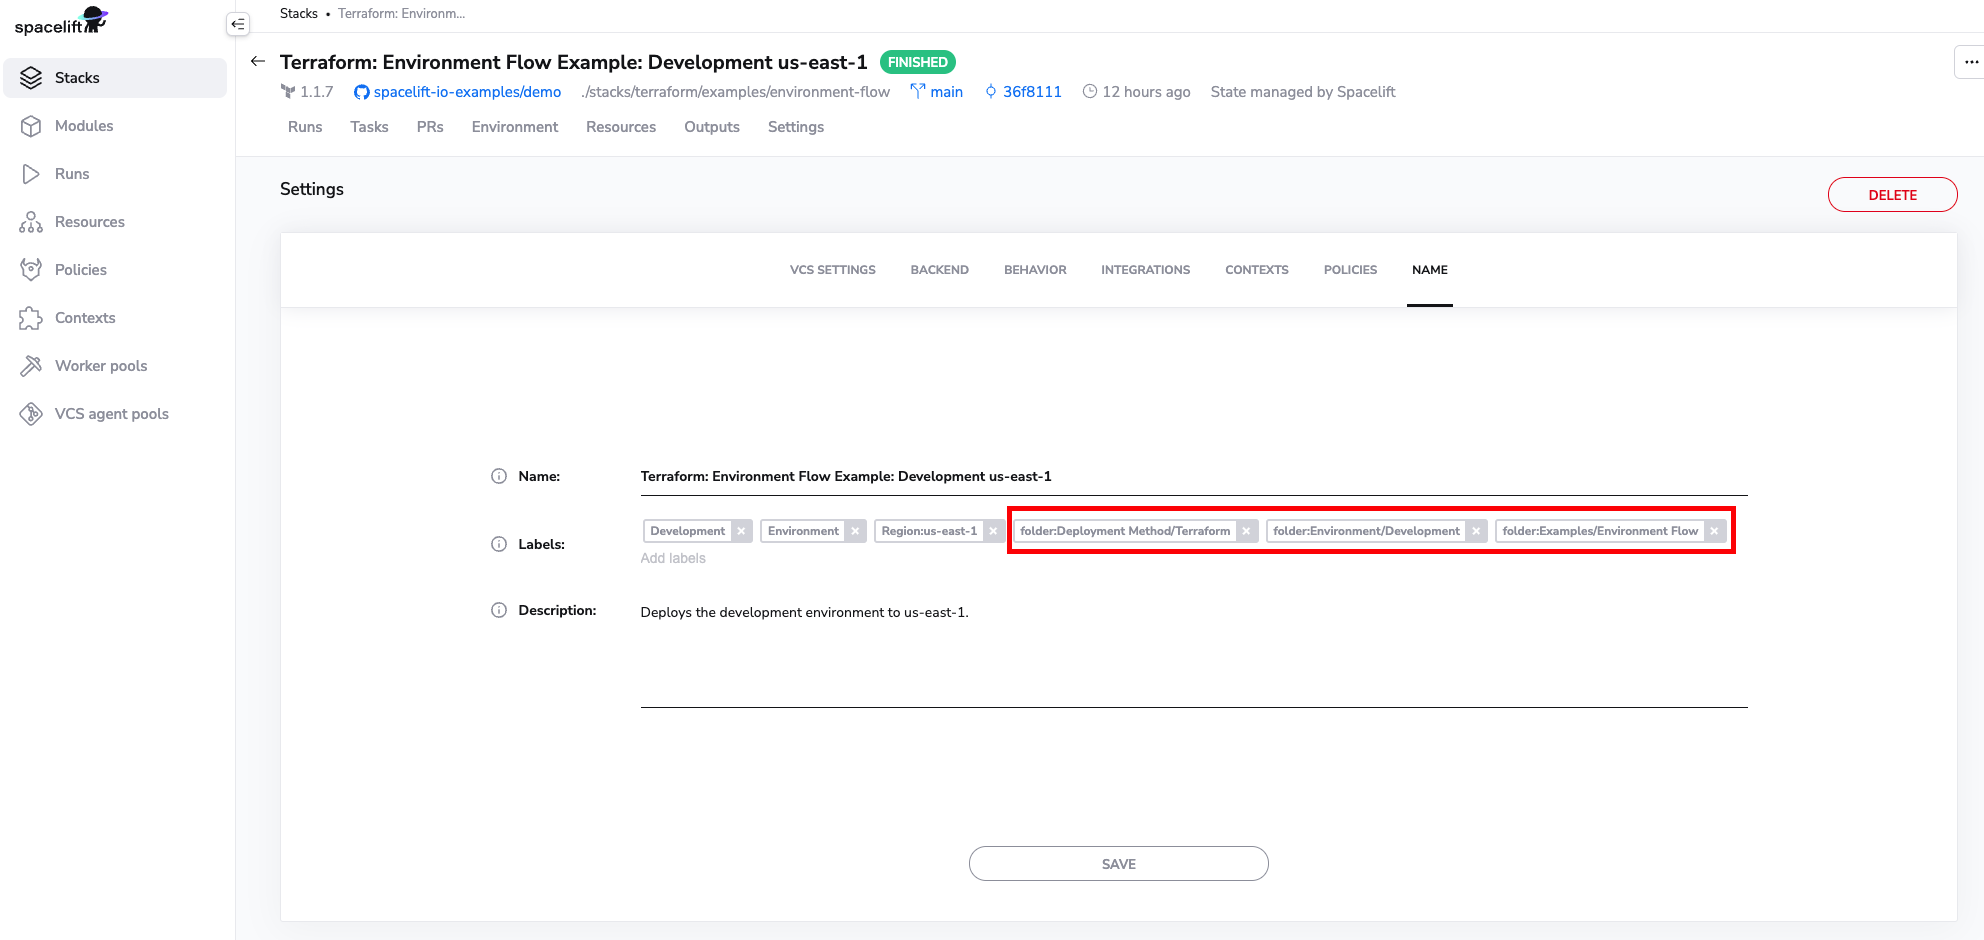Open the three-dots more options menu

1970,62
